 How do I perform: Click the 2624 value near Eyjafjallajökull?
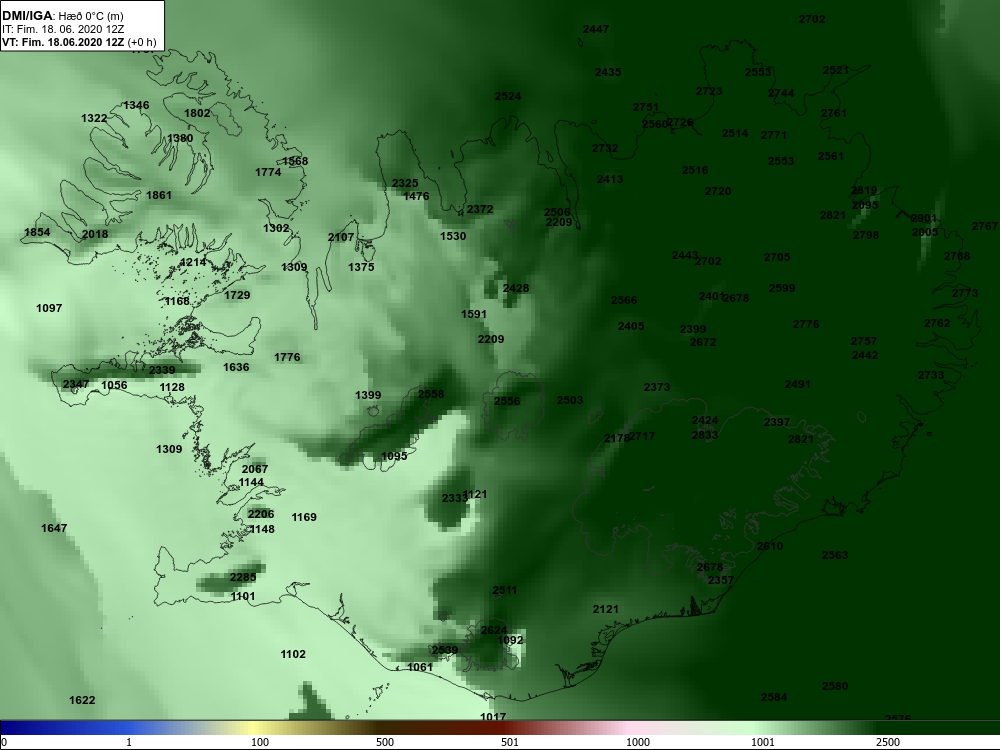494,630
